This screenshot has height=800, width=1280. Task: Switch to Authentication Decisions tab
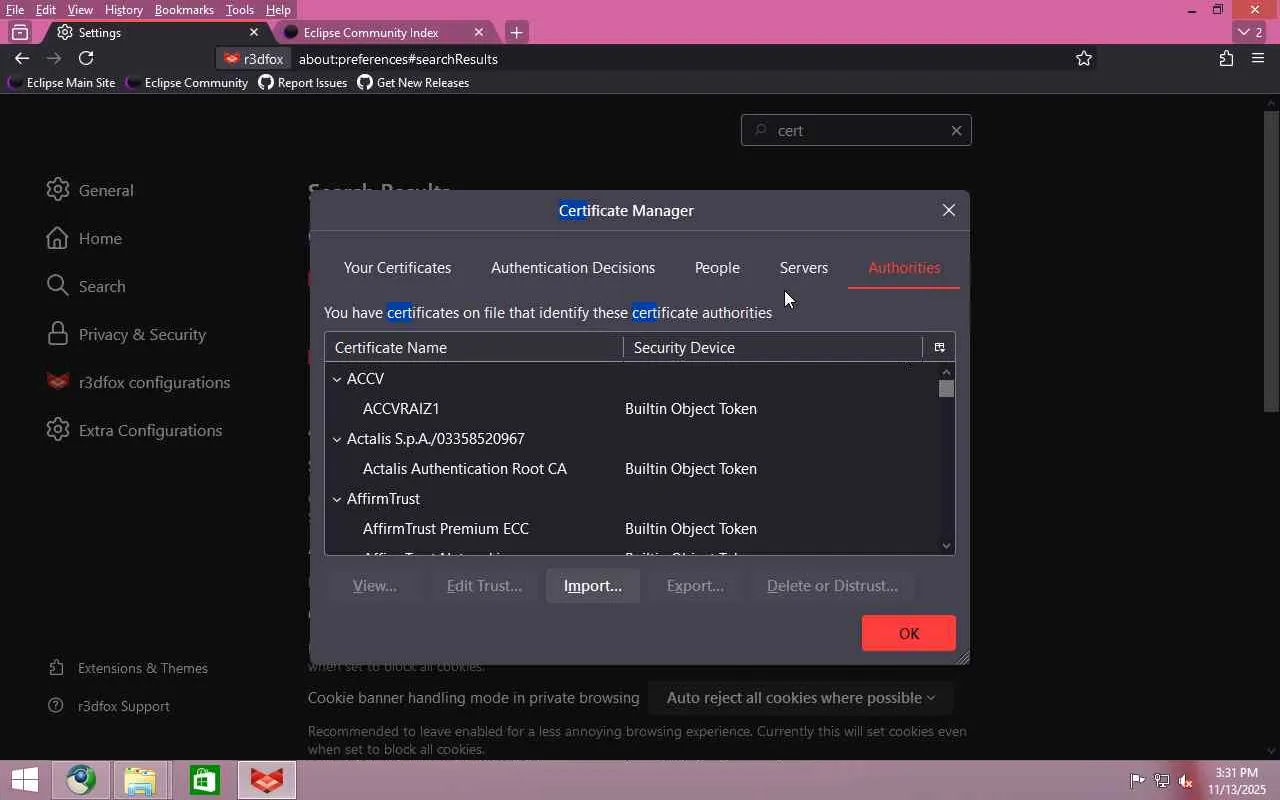coord(573,268)
